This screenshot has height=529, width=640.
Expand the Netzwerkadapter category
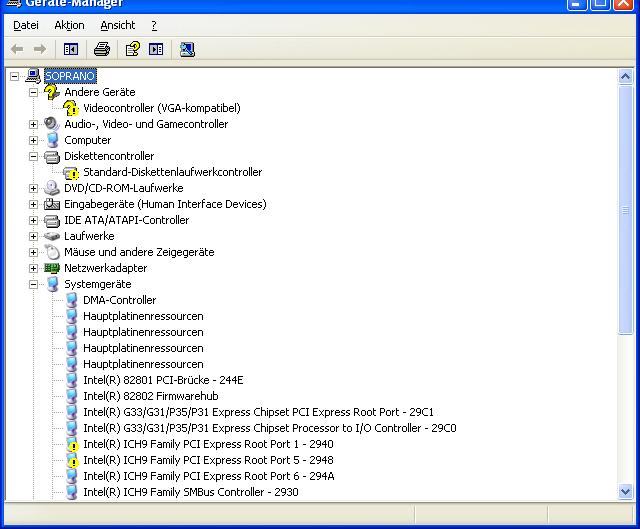(x=33, y=268)
